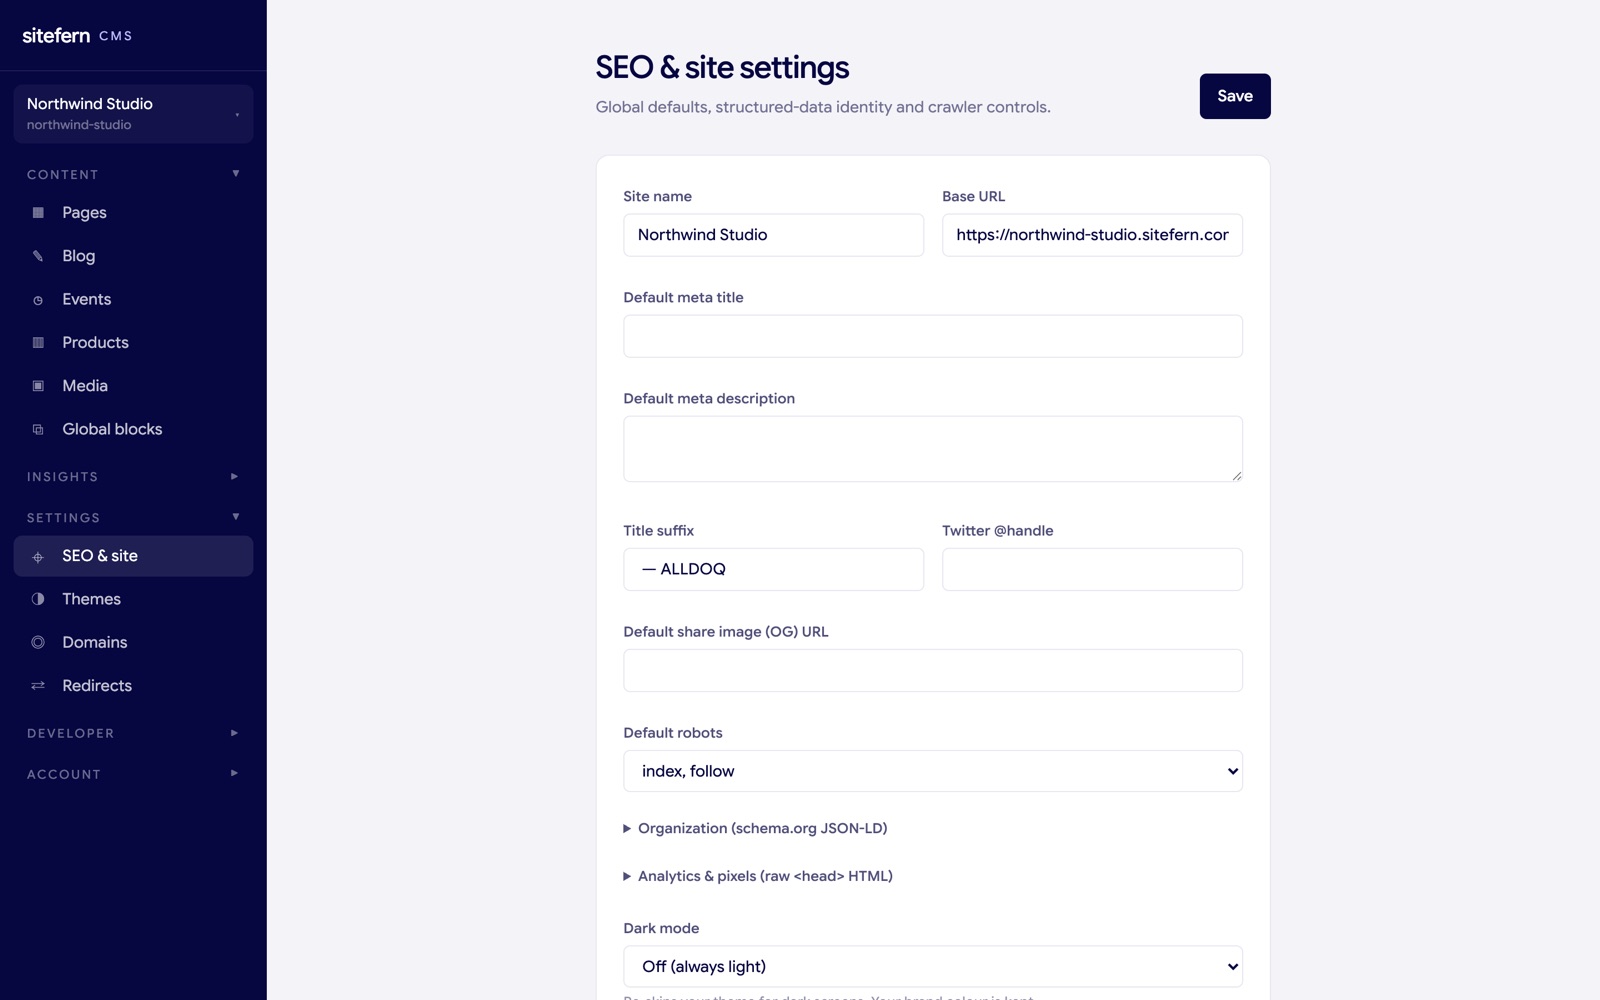The height and width of the screenshot is (1000, 1600).
Task: Click the sitefern CMS logo
Action: pyautogui.click(x=77, y=35)
